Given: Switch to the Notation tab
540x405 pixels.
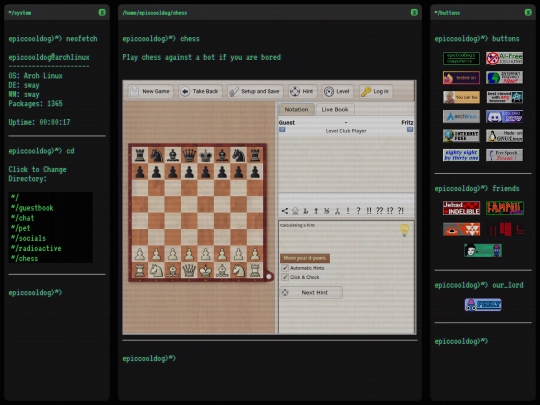Looking at the screenshot, I should 296,110.
